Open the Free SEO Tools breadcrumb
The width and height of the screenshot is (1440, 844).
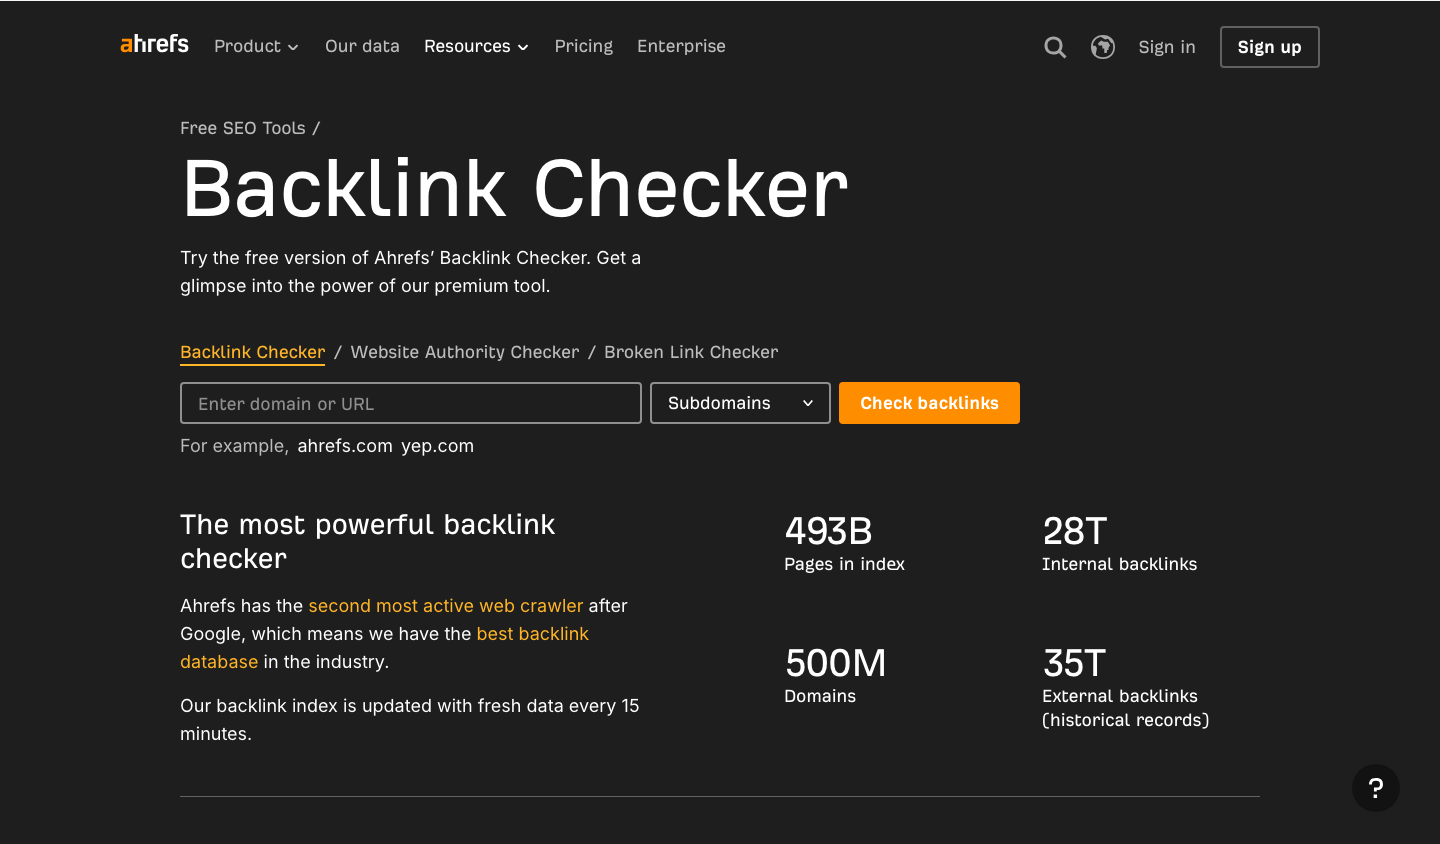[243, 128]
